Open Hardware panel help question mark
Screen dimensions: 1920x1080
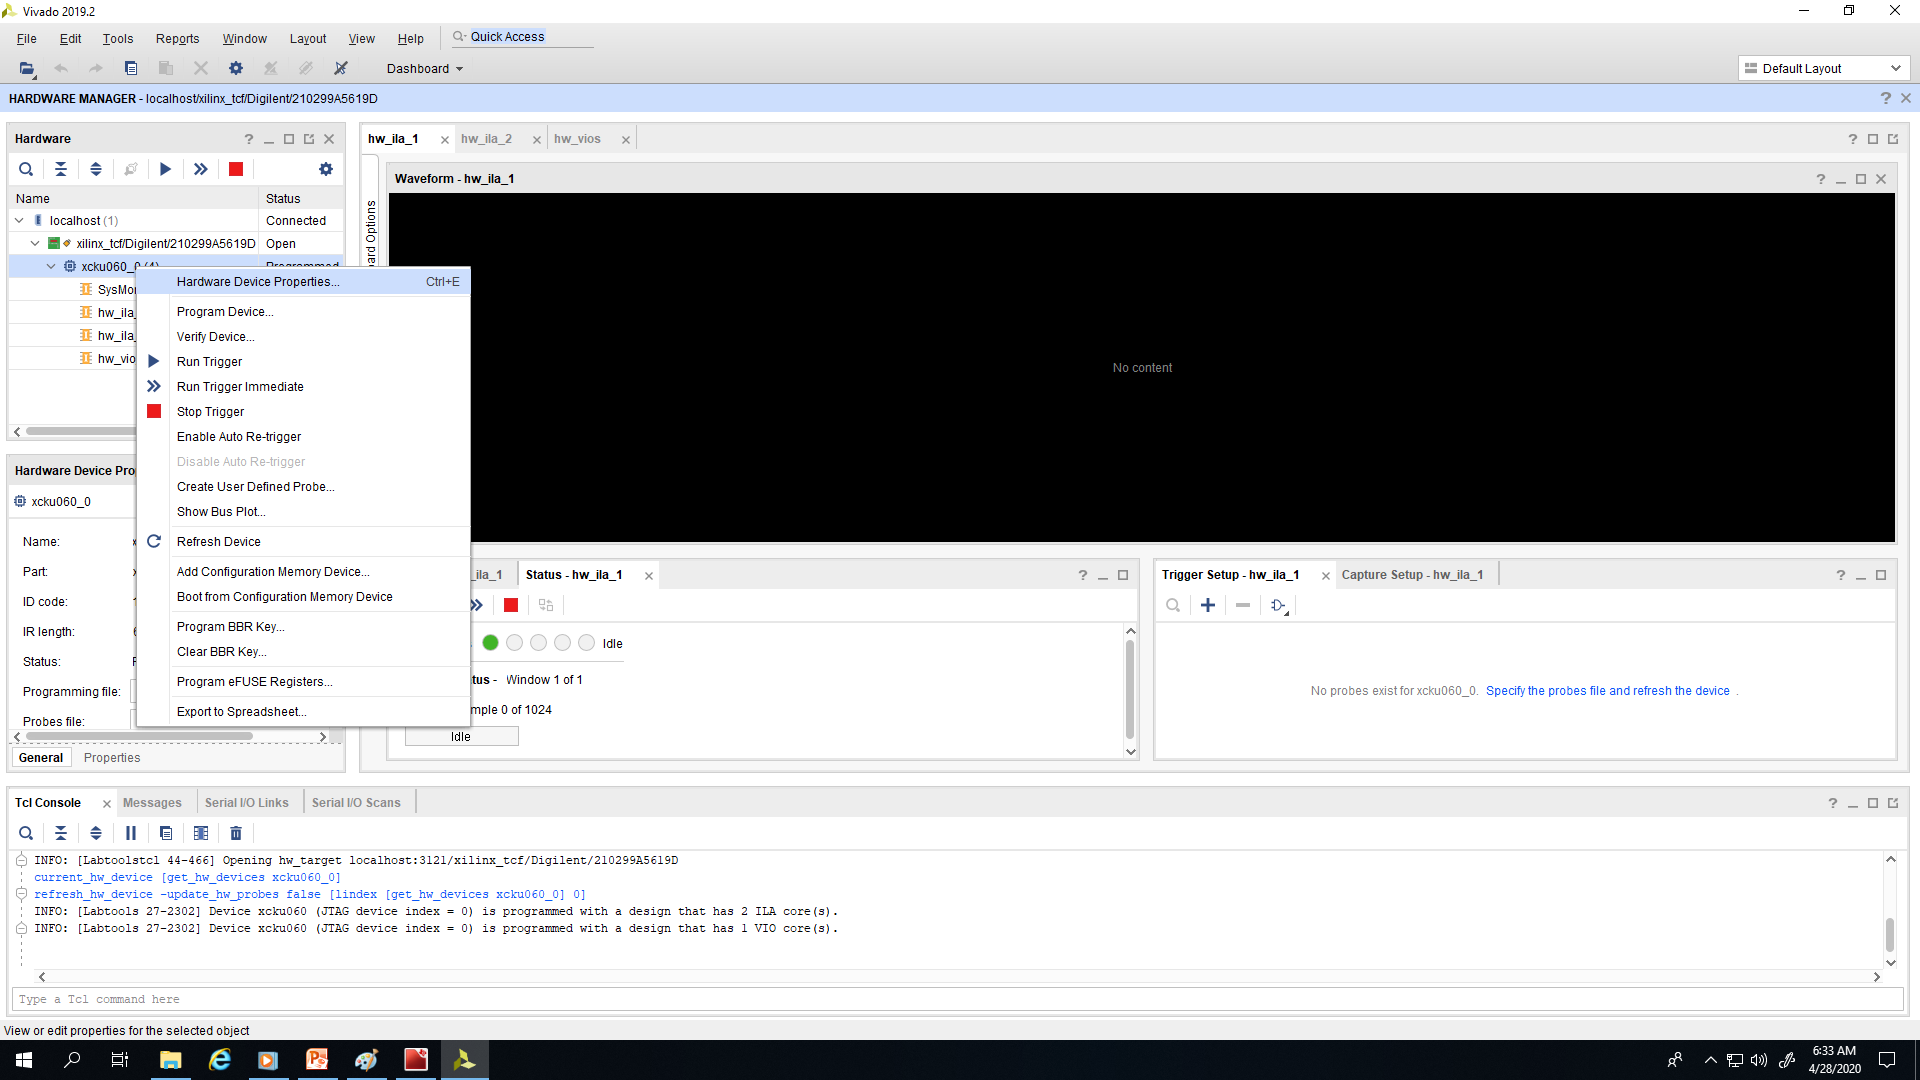pyautogui.click(x=249, y=139)
